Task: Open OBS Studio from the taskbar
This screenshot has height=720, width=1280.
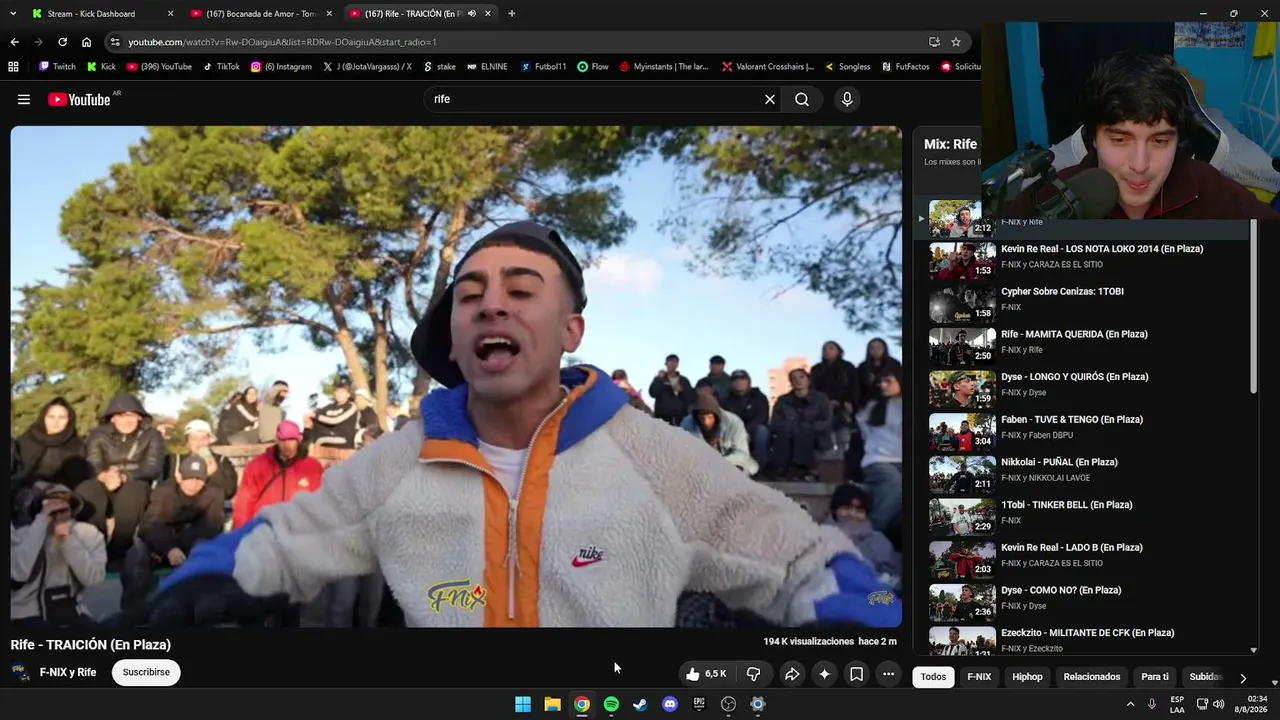Action: tap(728, 704)
